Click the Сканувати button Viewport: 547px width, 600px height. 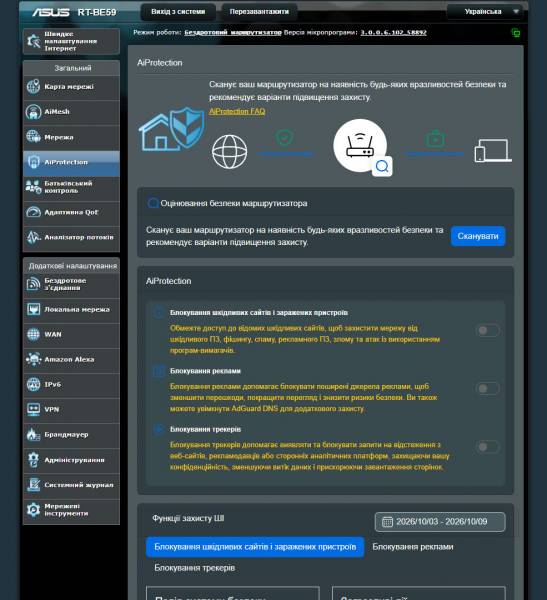(x=478, y=236)
